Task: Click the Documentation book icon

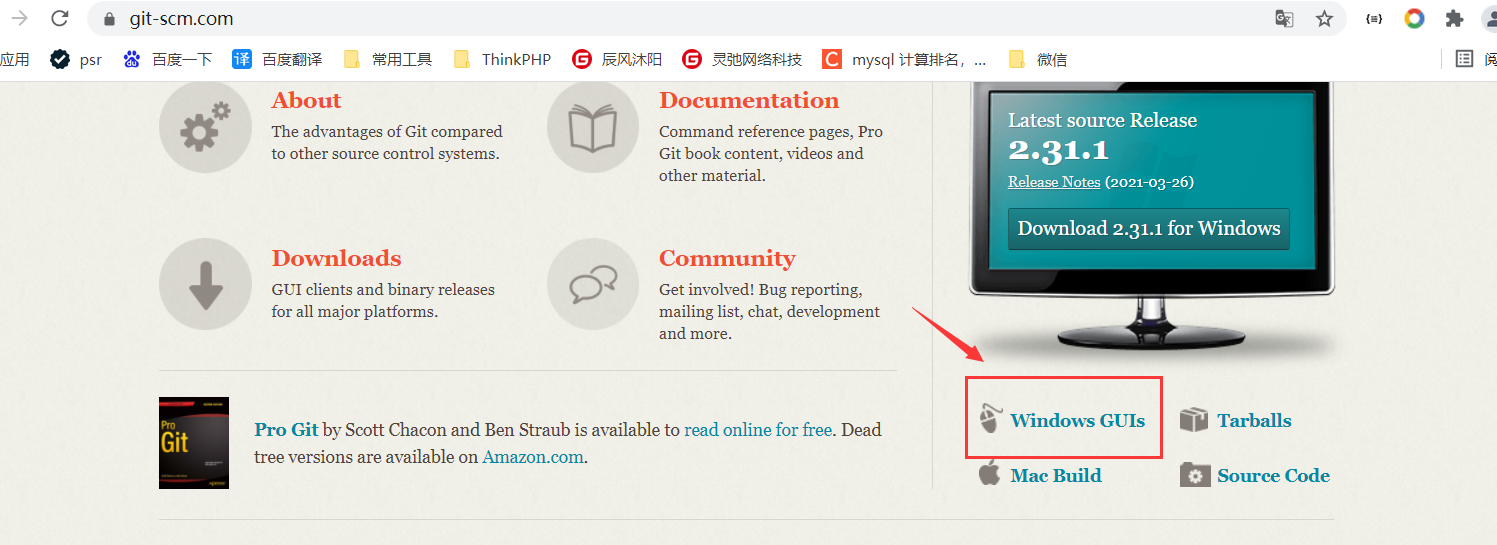Action: (593, 128)
